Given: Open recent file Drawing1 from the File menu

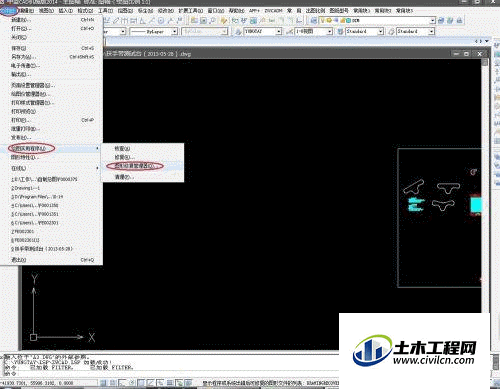Looking at the screenshot, I should [25, 188].
